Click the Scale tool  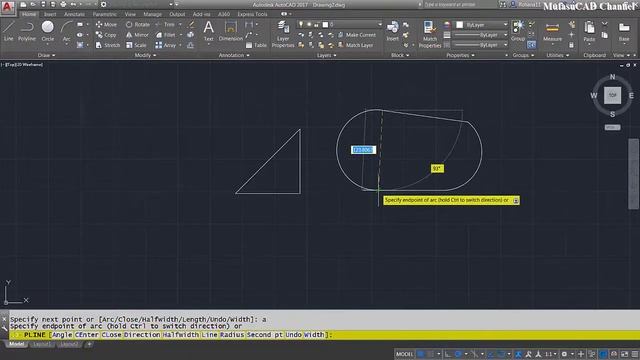tap(136, 45)
